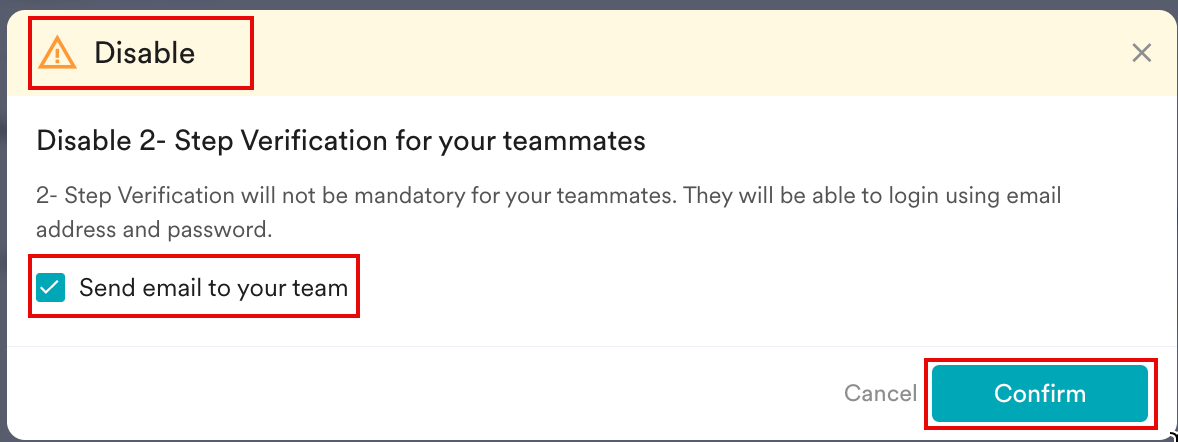Click the "Disable" title text

click(x=144, y=53)
